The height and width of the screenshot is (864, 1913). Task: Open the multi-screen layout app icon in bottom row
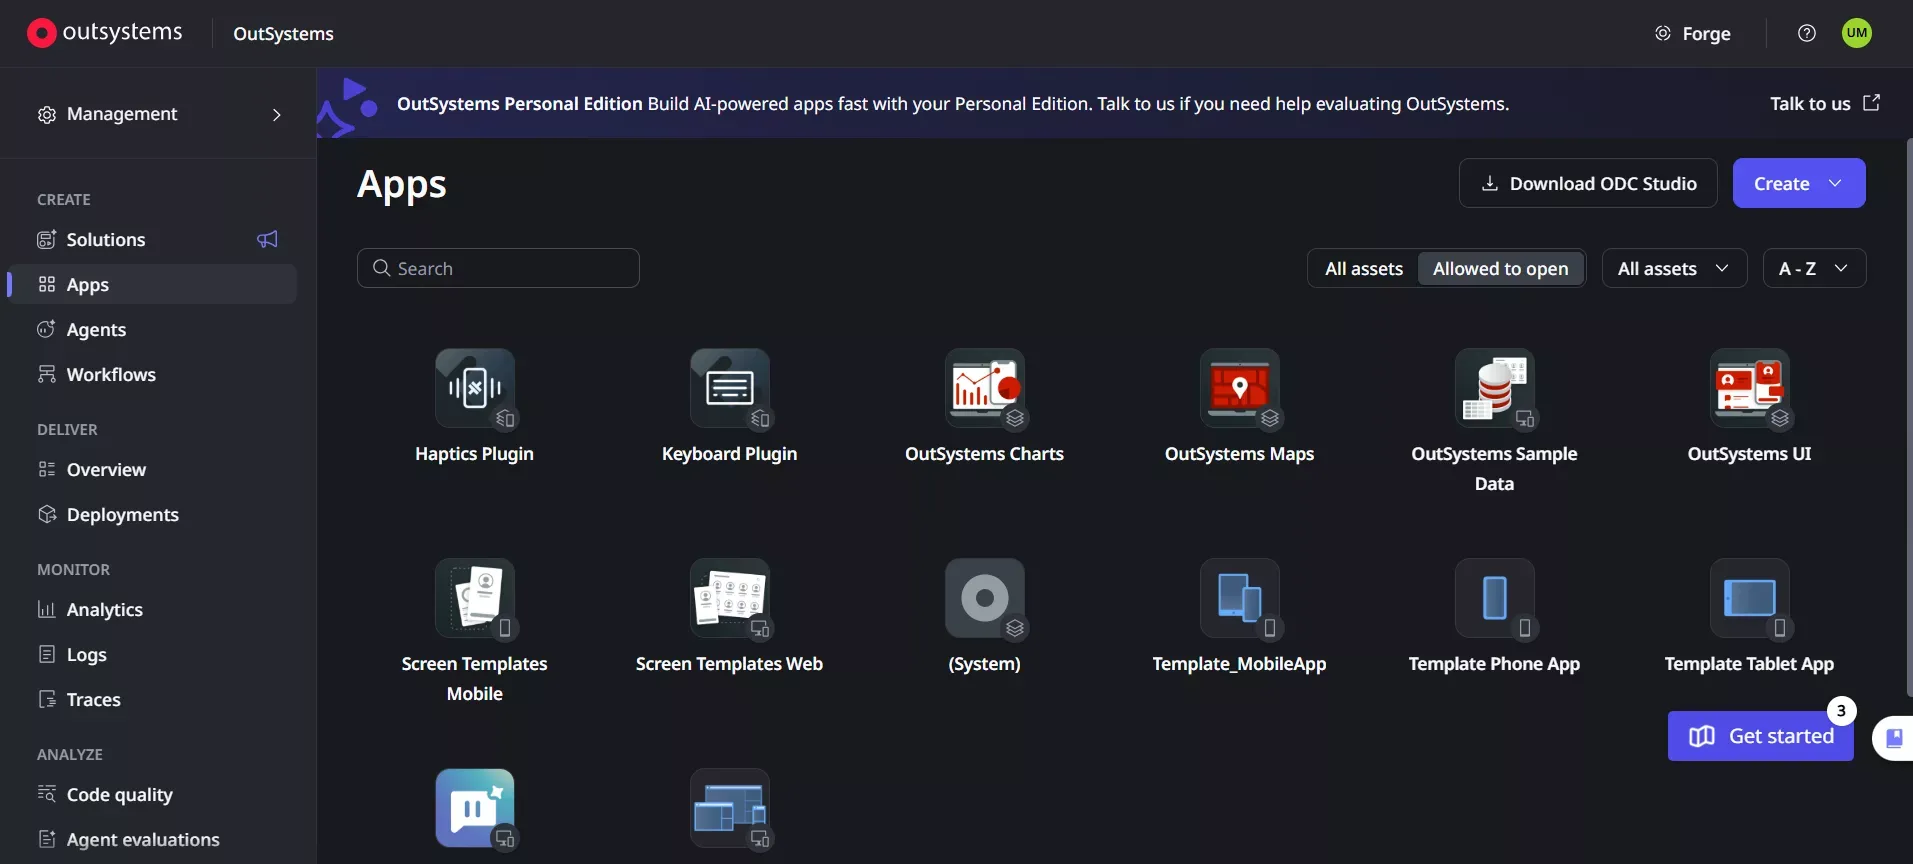(x=730, y=808)
